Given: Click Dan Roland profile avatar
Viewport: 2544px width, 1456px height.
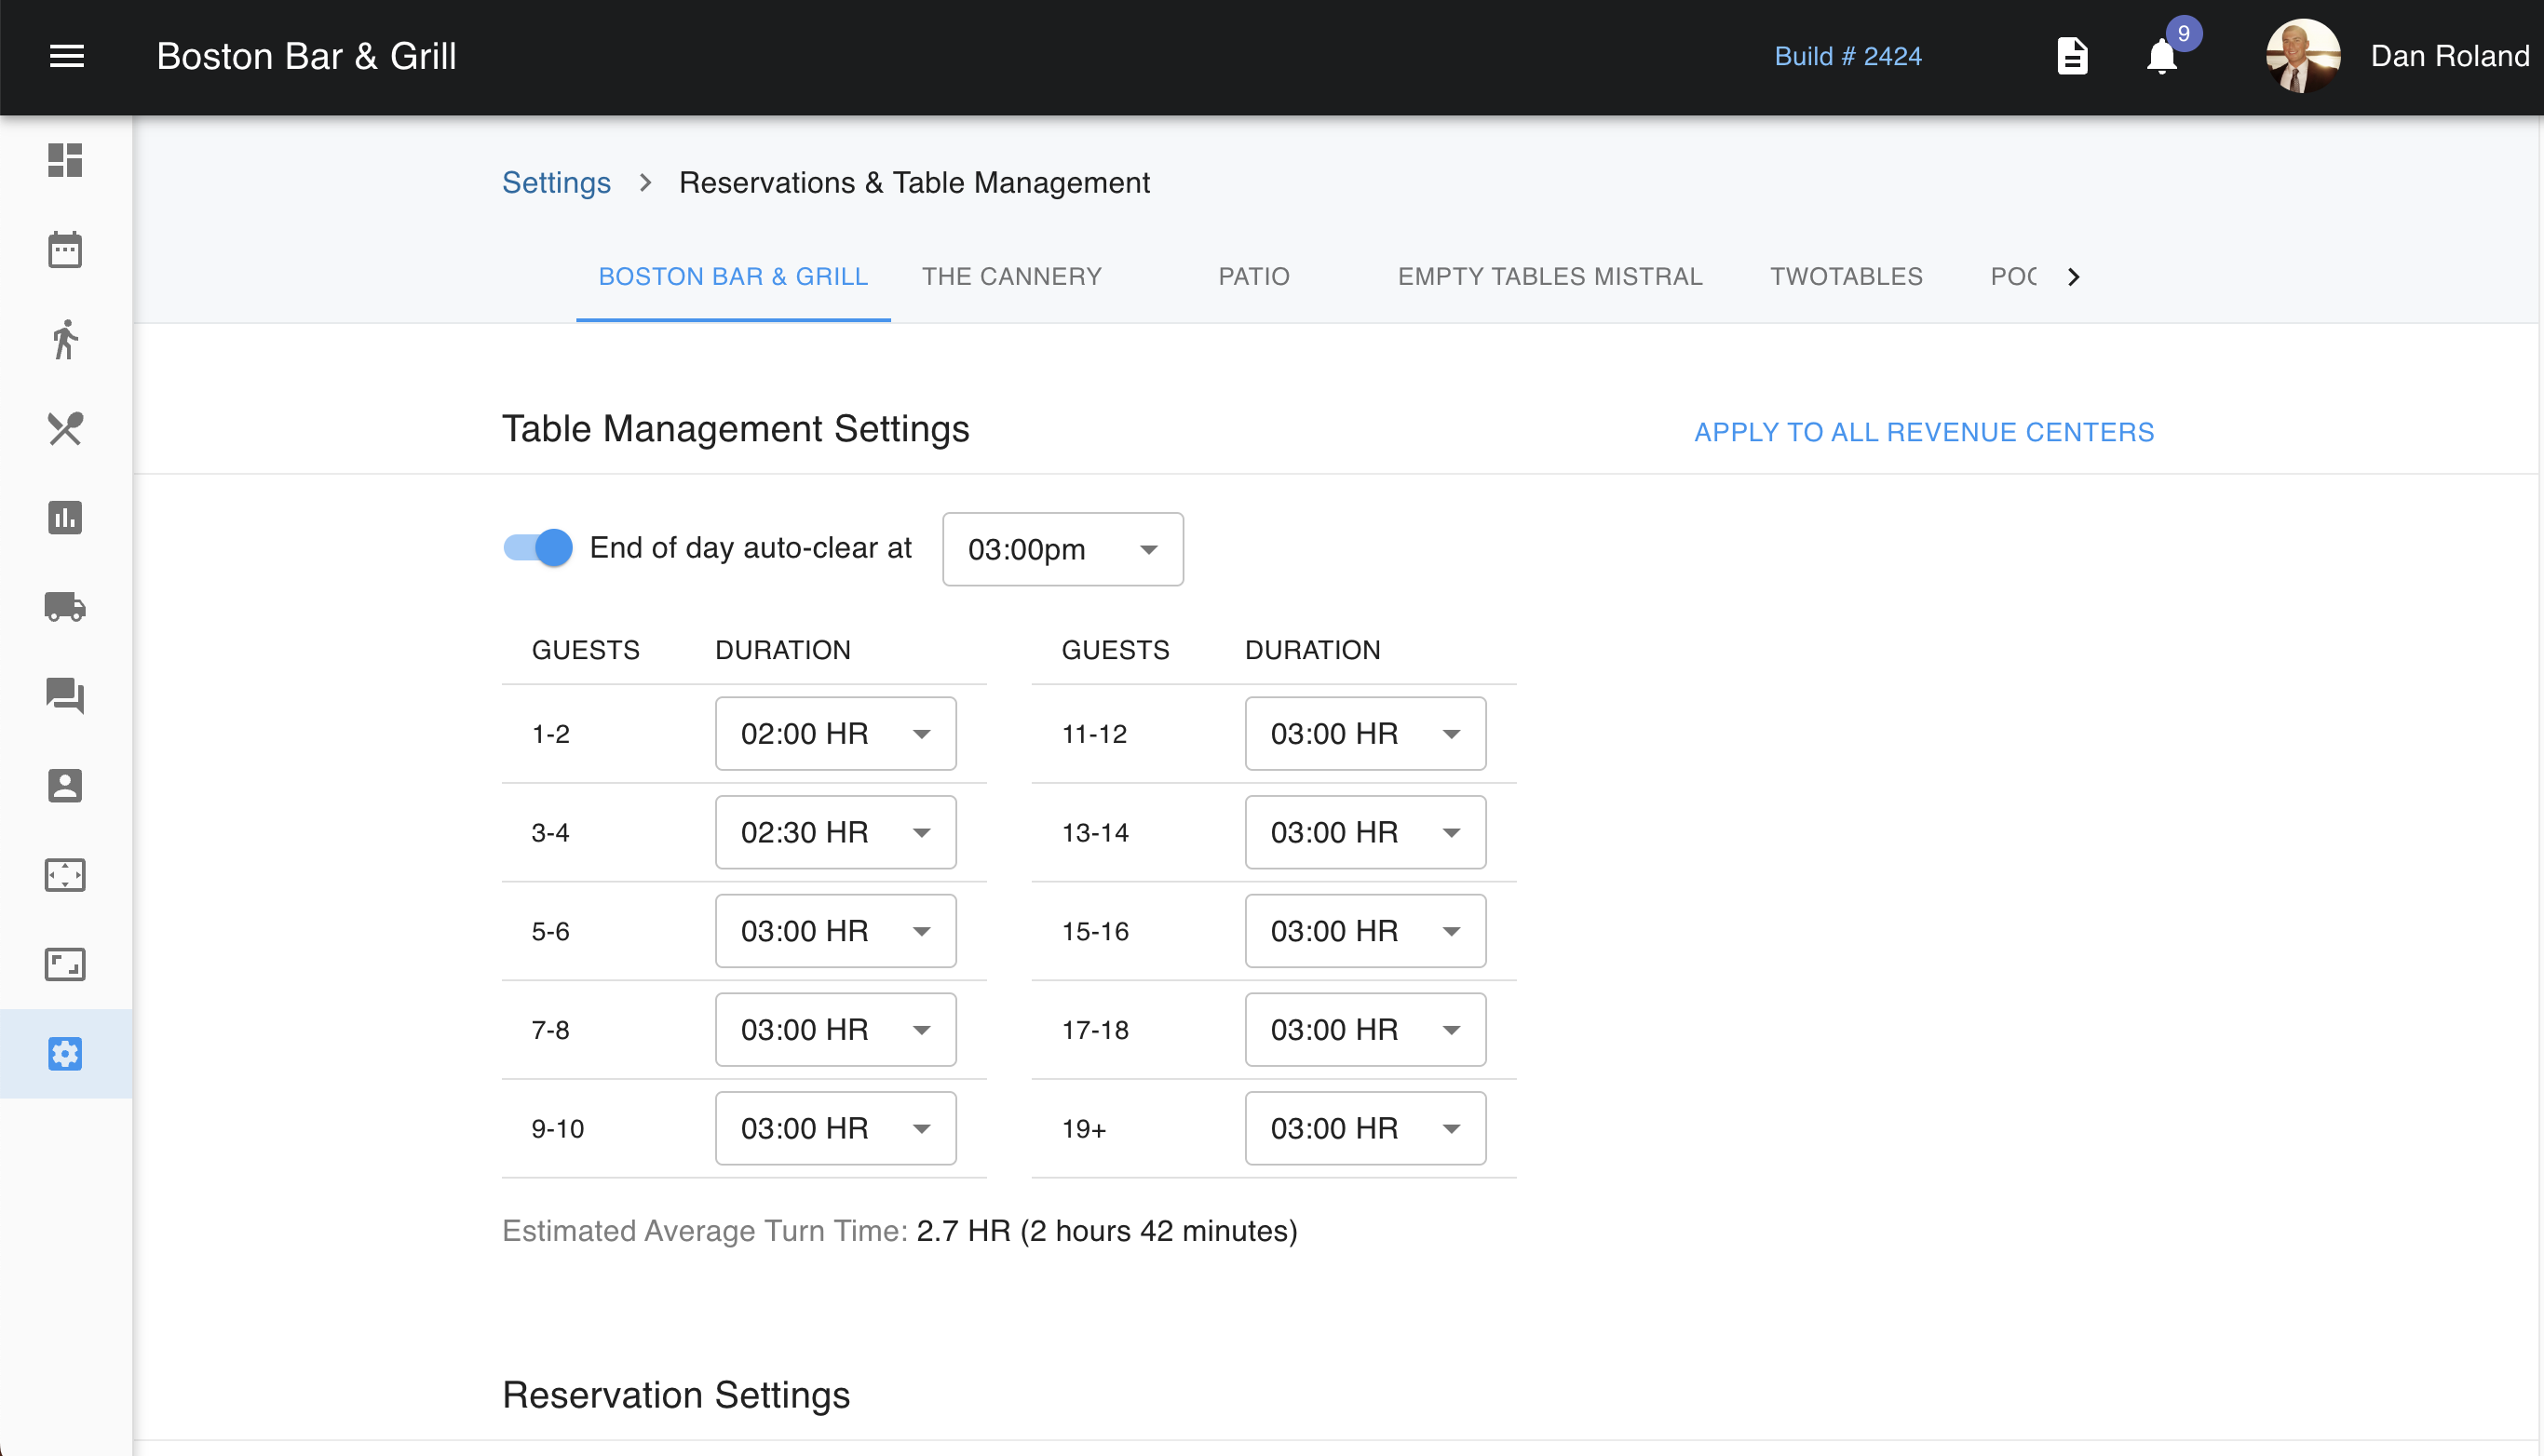Looking at the screenshot, I should (x=2302, y=57).
